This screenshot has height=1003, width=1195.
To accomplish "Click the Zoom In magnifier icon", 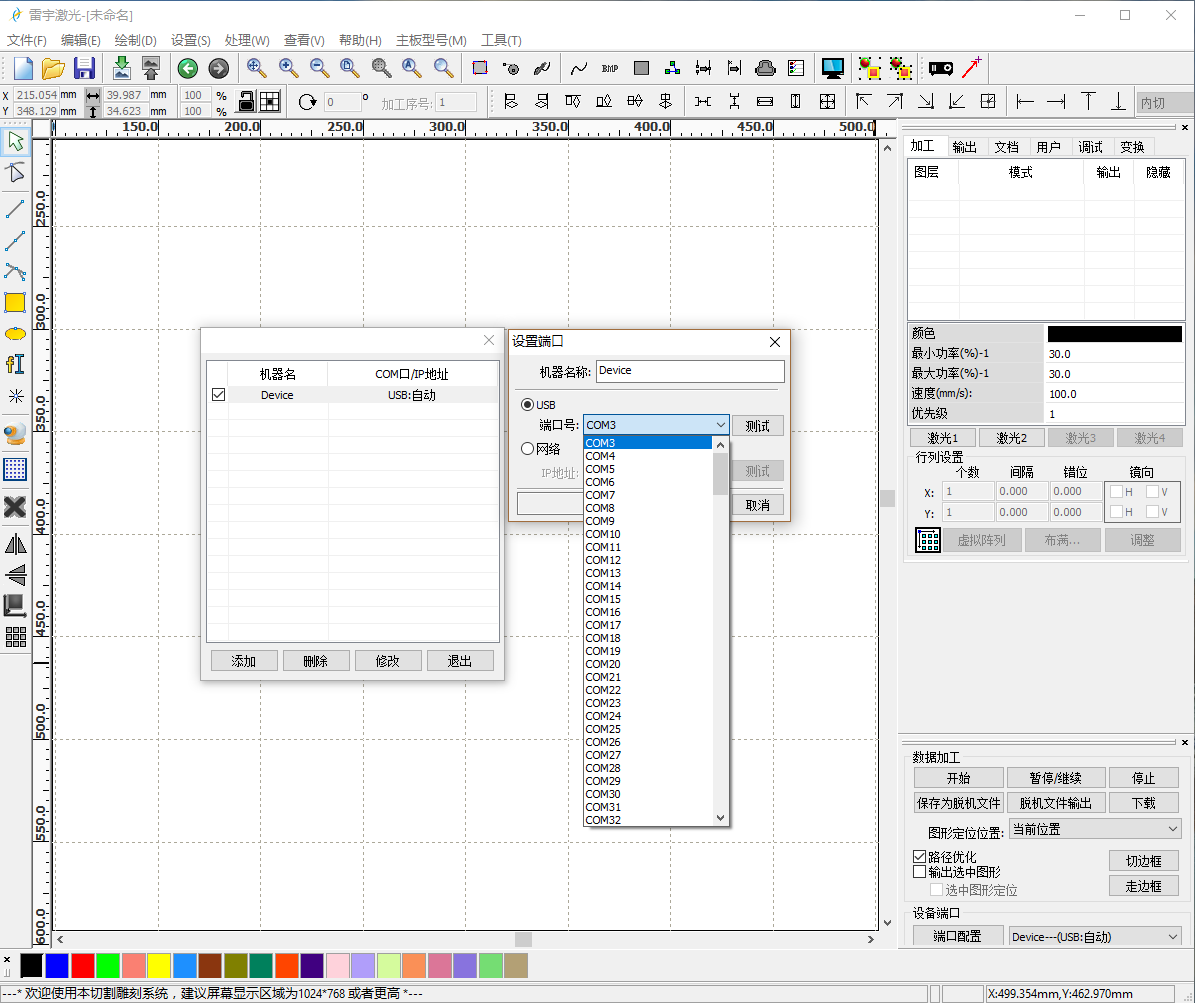I will pyautogui.click(x=288, y=69).
